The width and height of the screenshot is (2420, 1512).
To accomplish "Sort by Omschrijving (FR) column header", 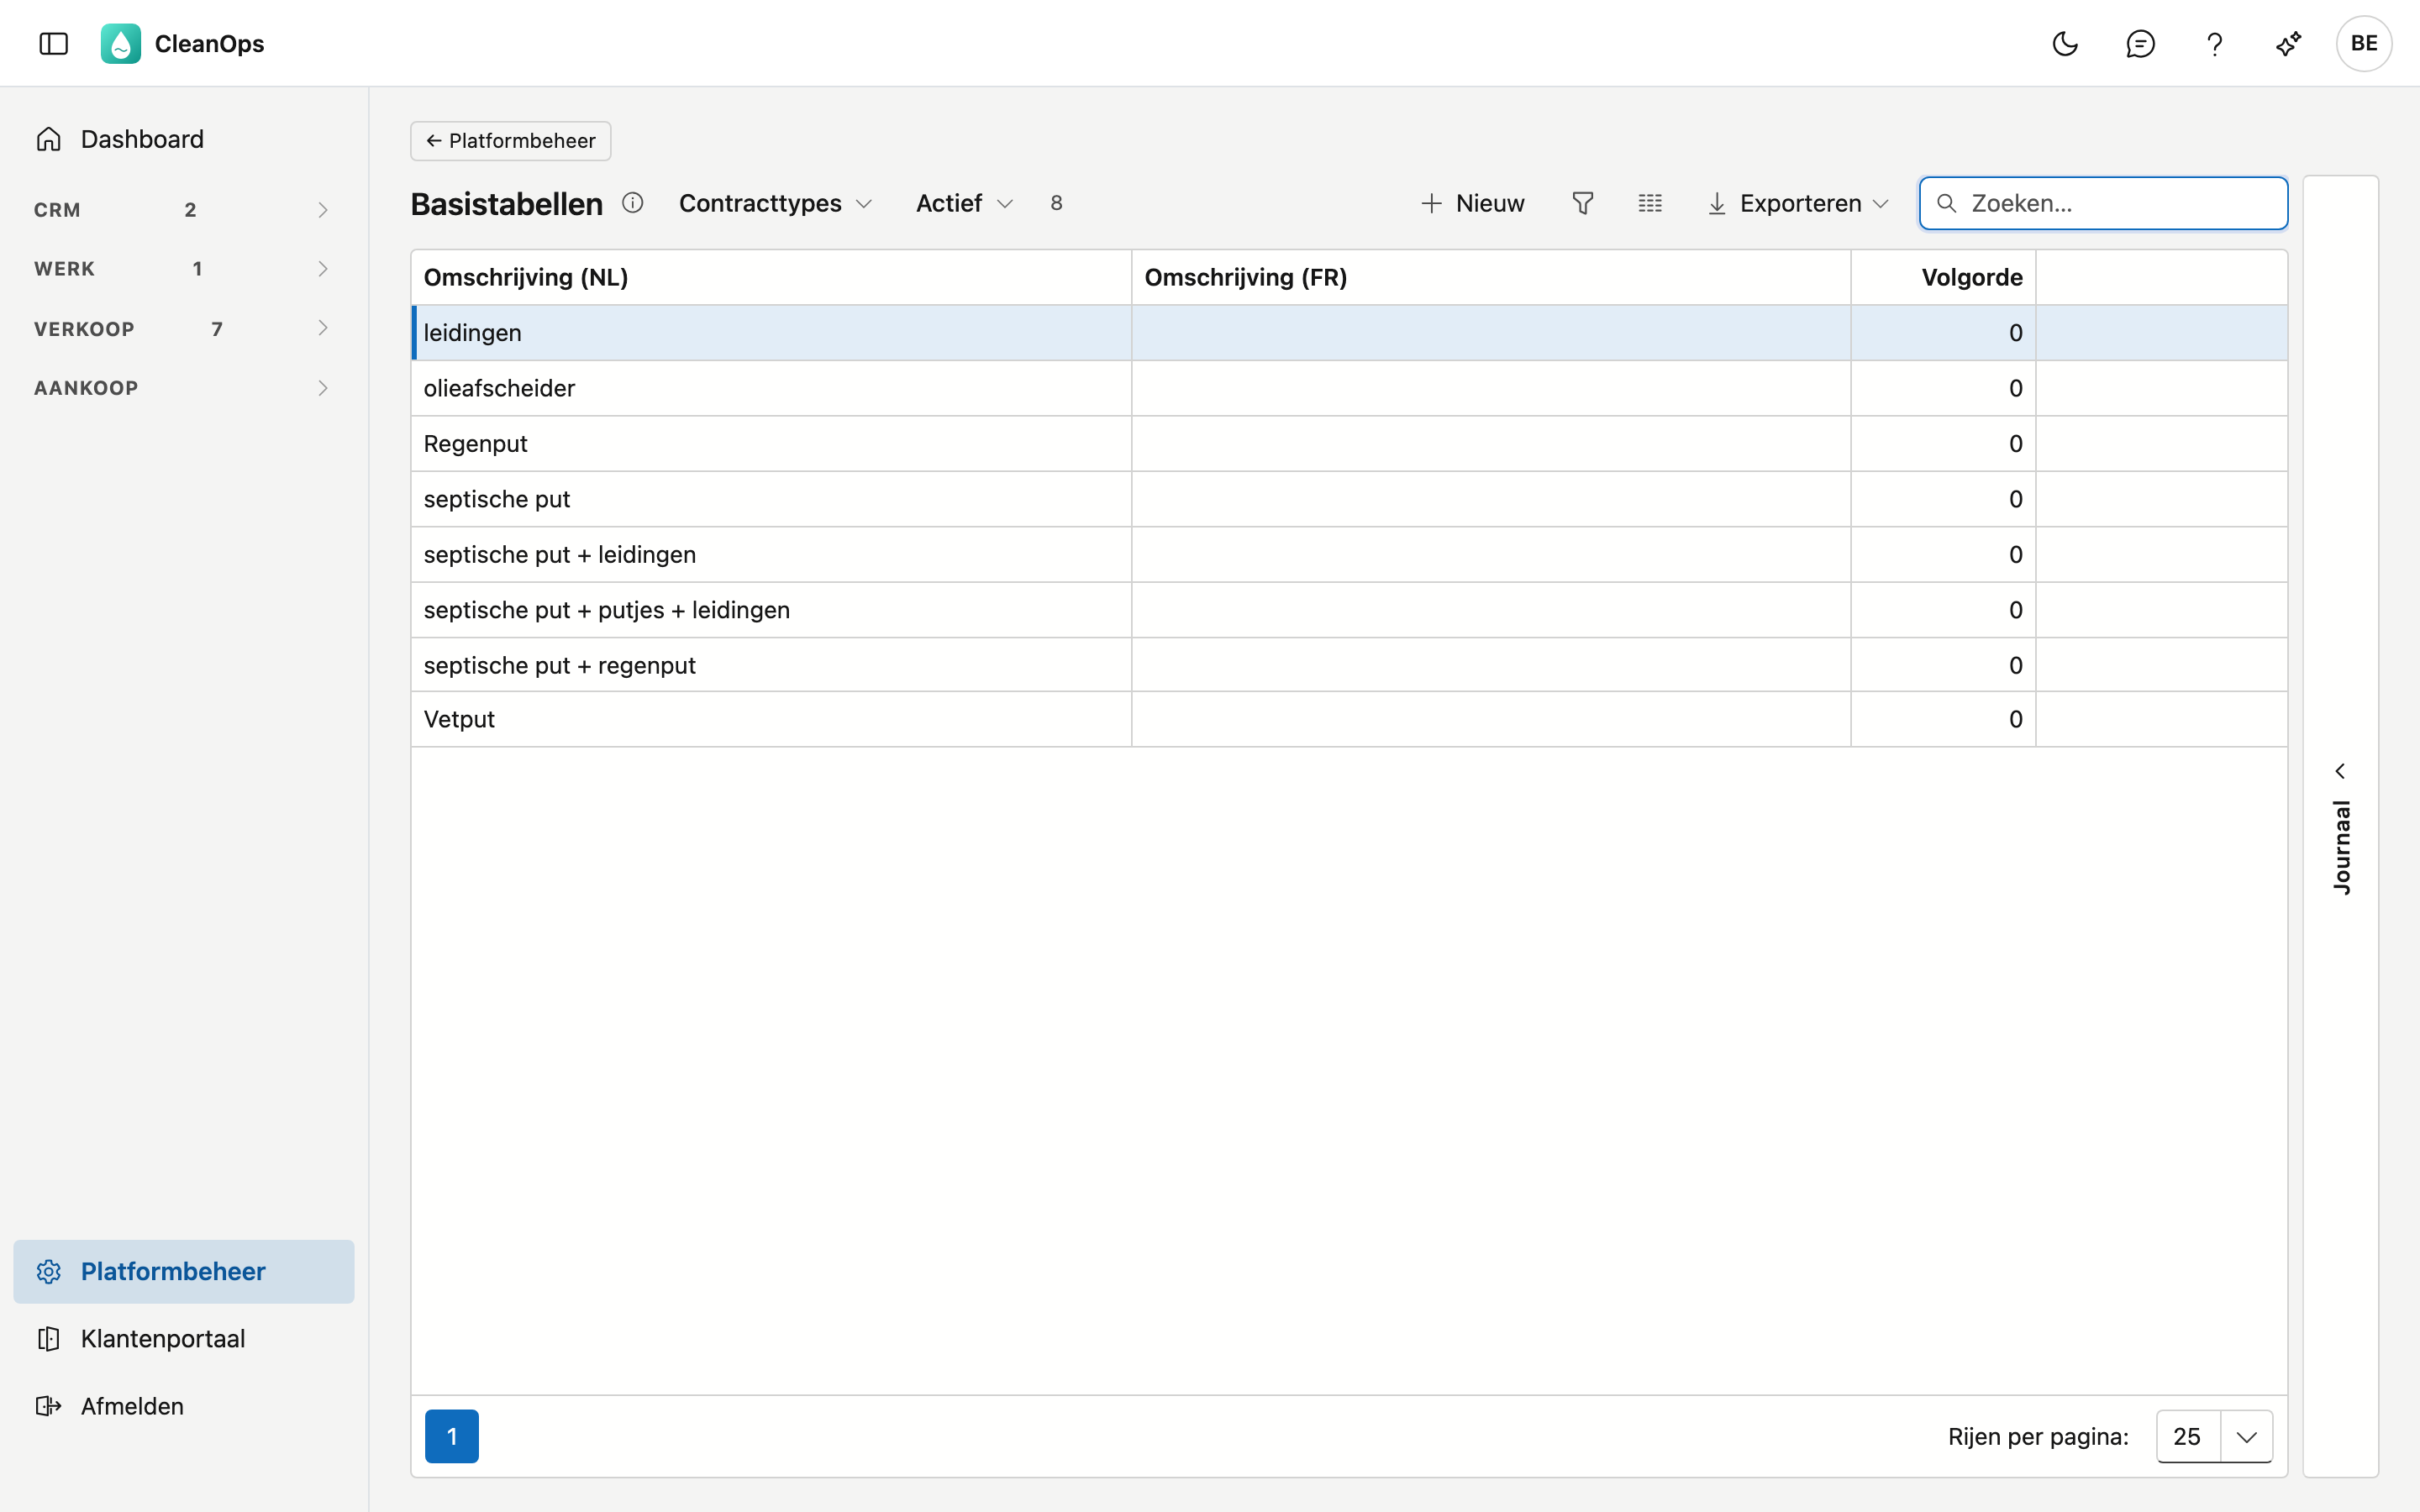I will (1491, 277).
